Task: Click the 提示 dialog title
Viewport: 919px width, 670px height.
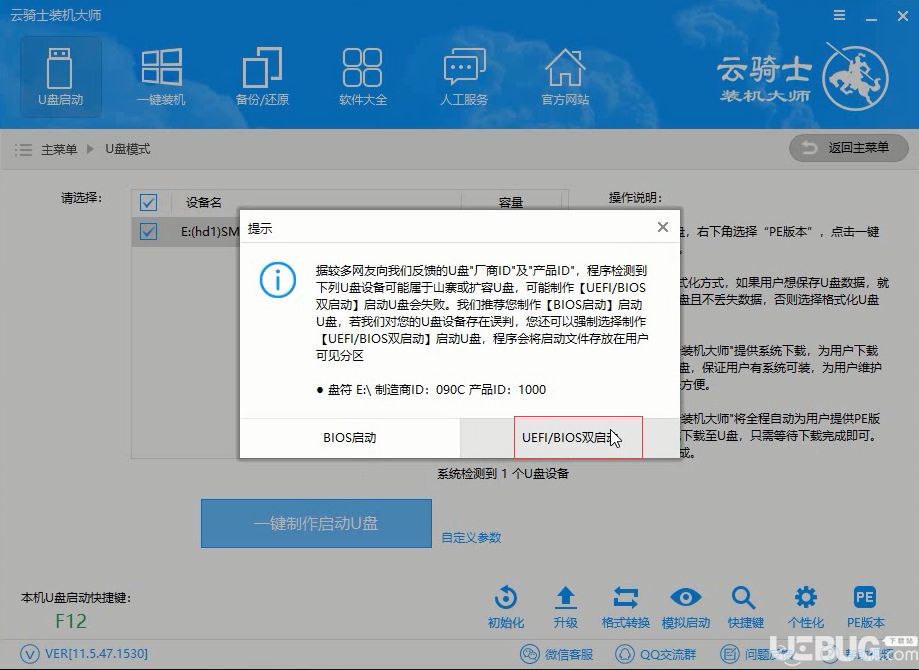Action: point(260,229)
